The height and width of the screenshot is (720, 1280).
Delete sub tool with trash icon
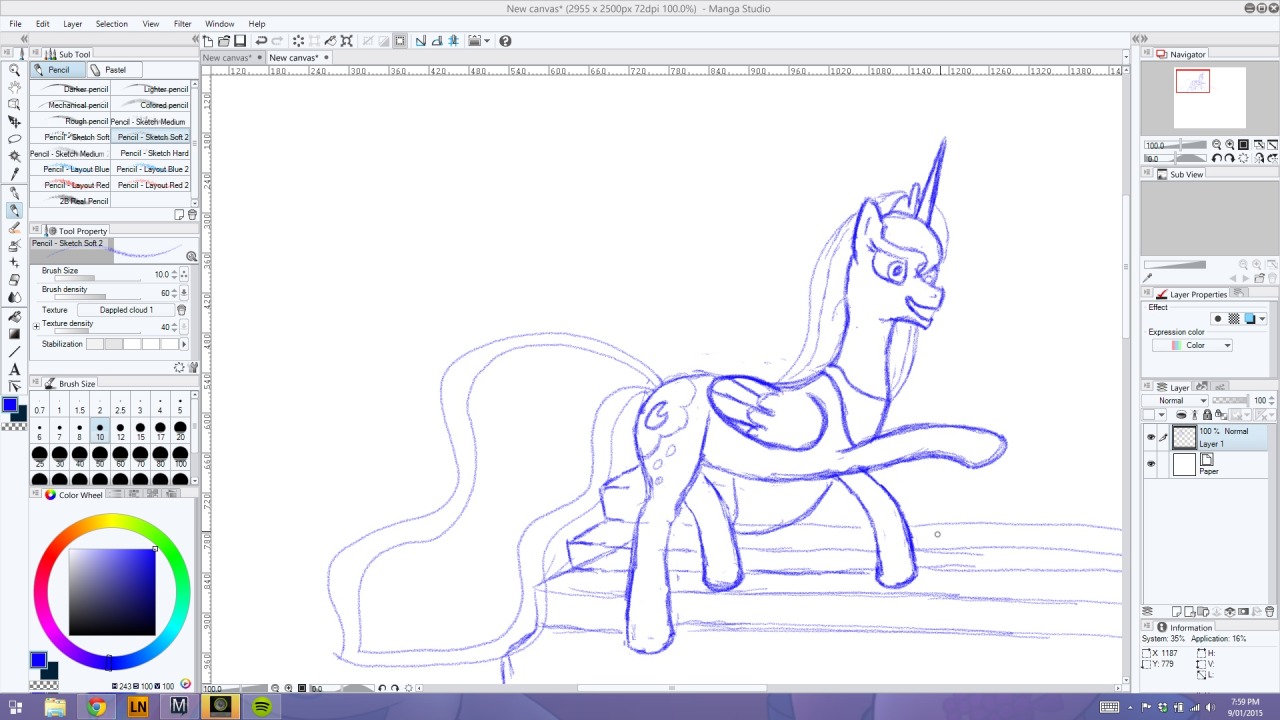[192, 215]
